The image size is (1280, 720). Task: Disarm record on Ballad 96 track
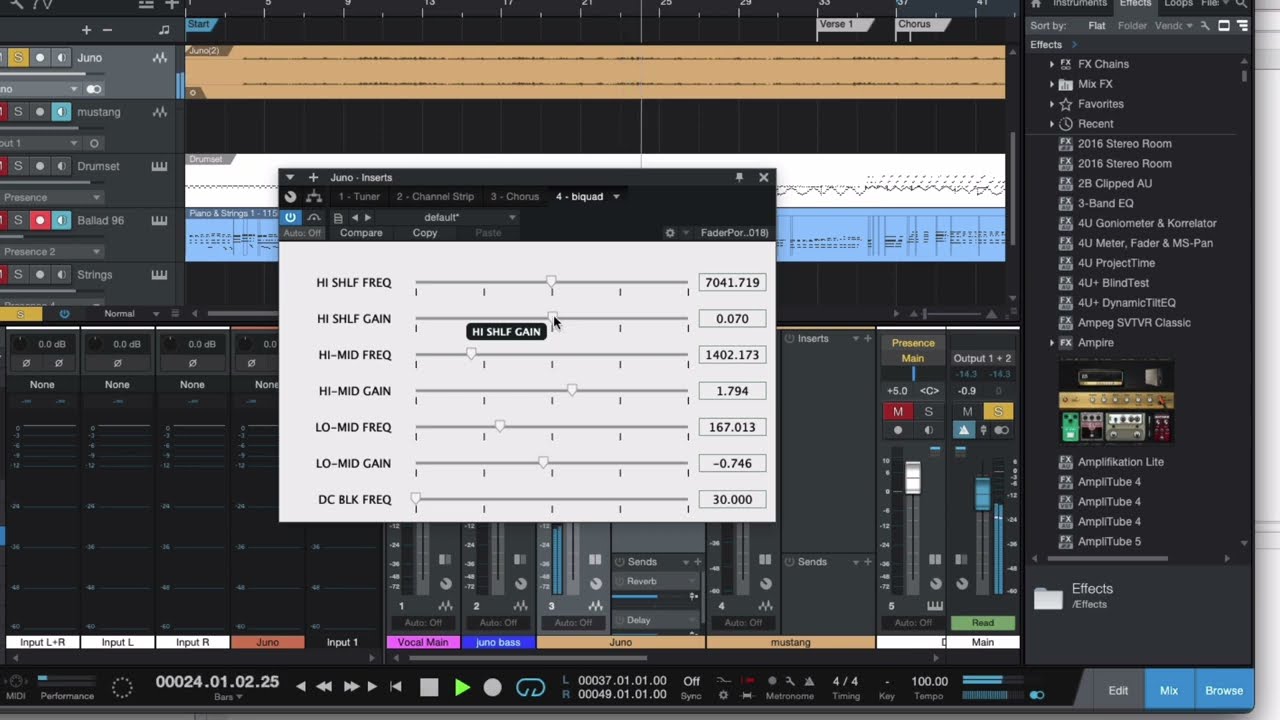pos(40,220)
